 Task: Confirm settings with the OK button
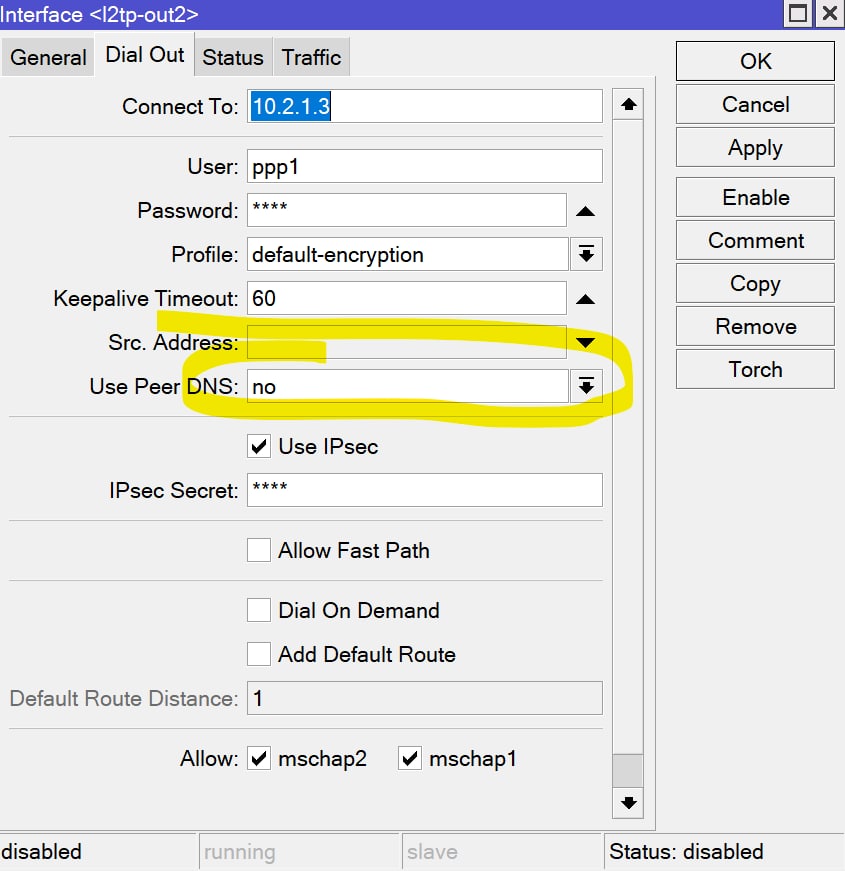[x=755, y=61]
